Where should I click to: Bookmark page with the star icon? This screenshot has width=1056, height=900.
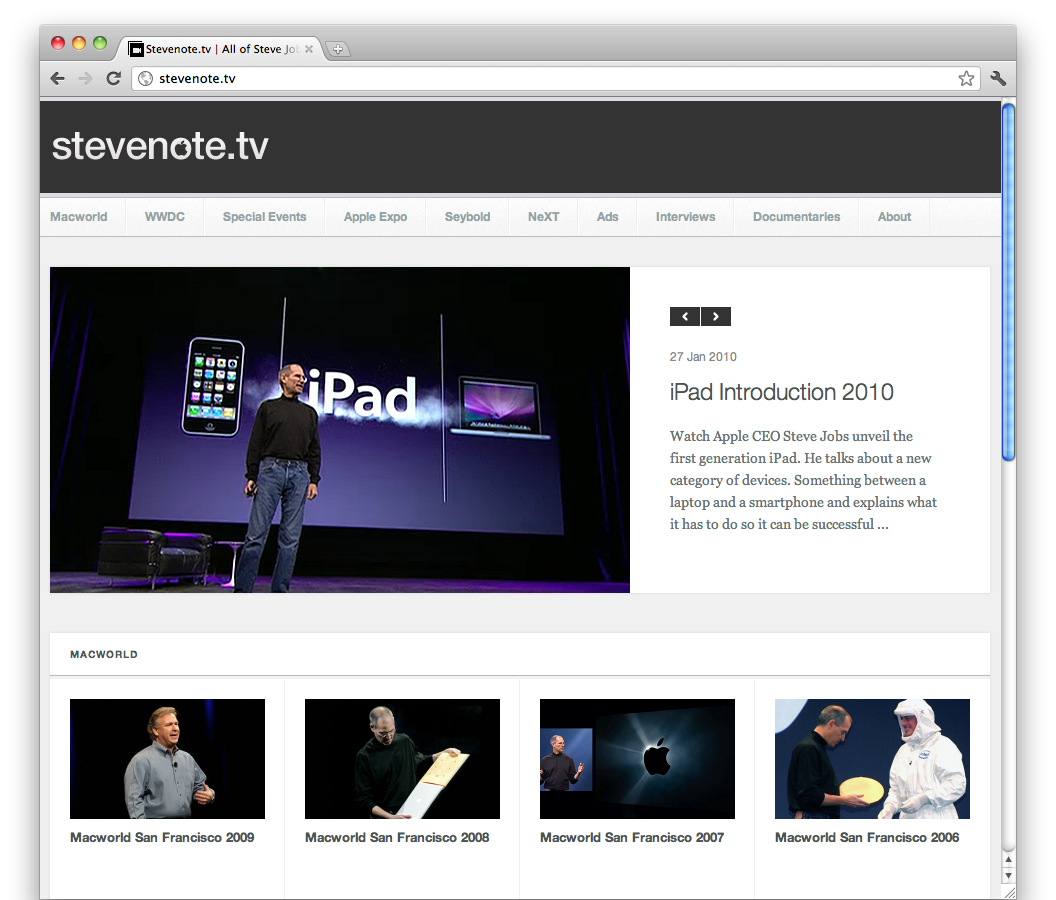point(966,79)
